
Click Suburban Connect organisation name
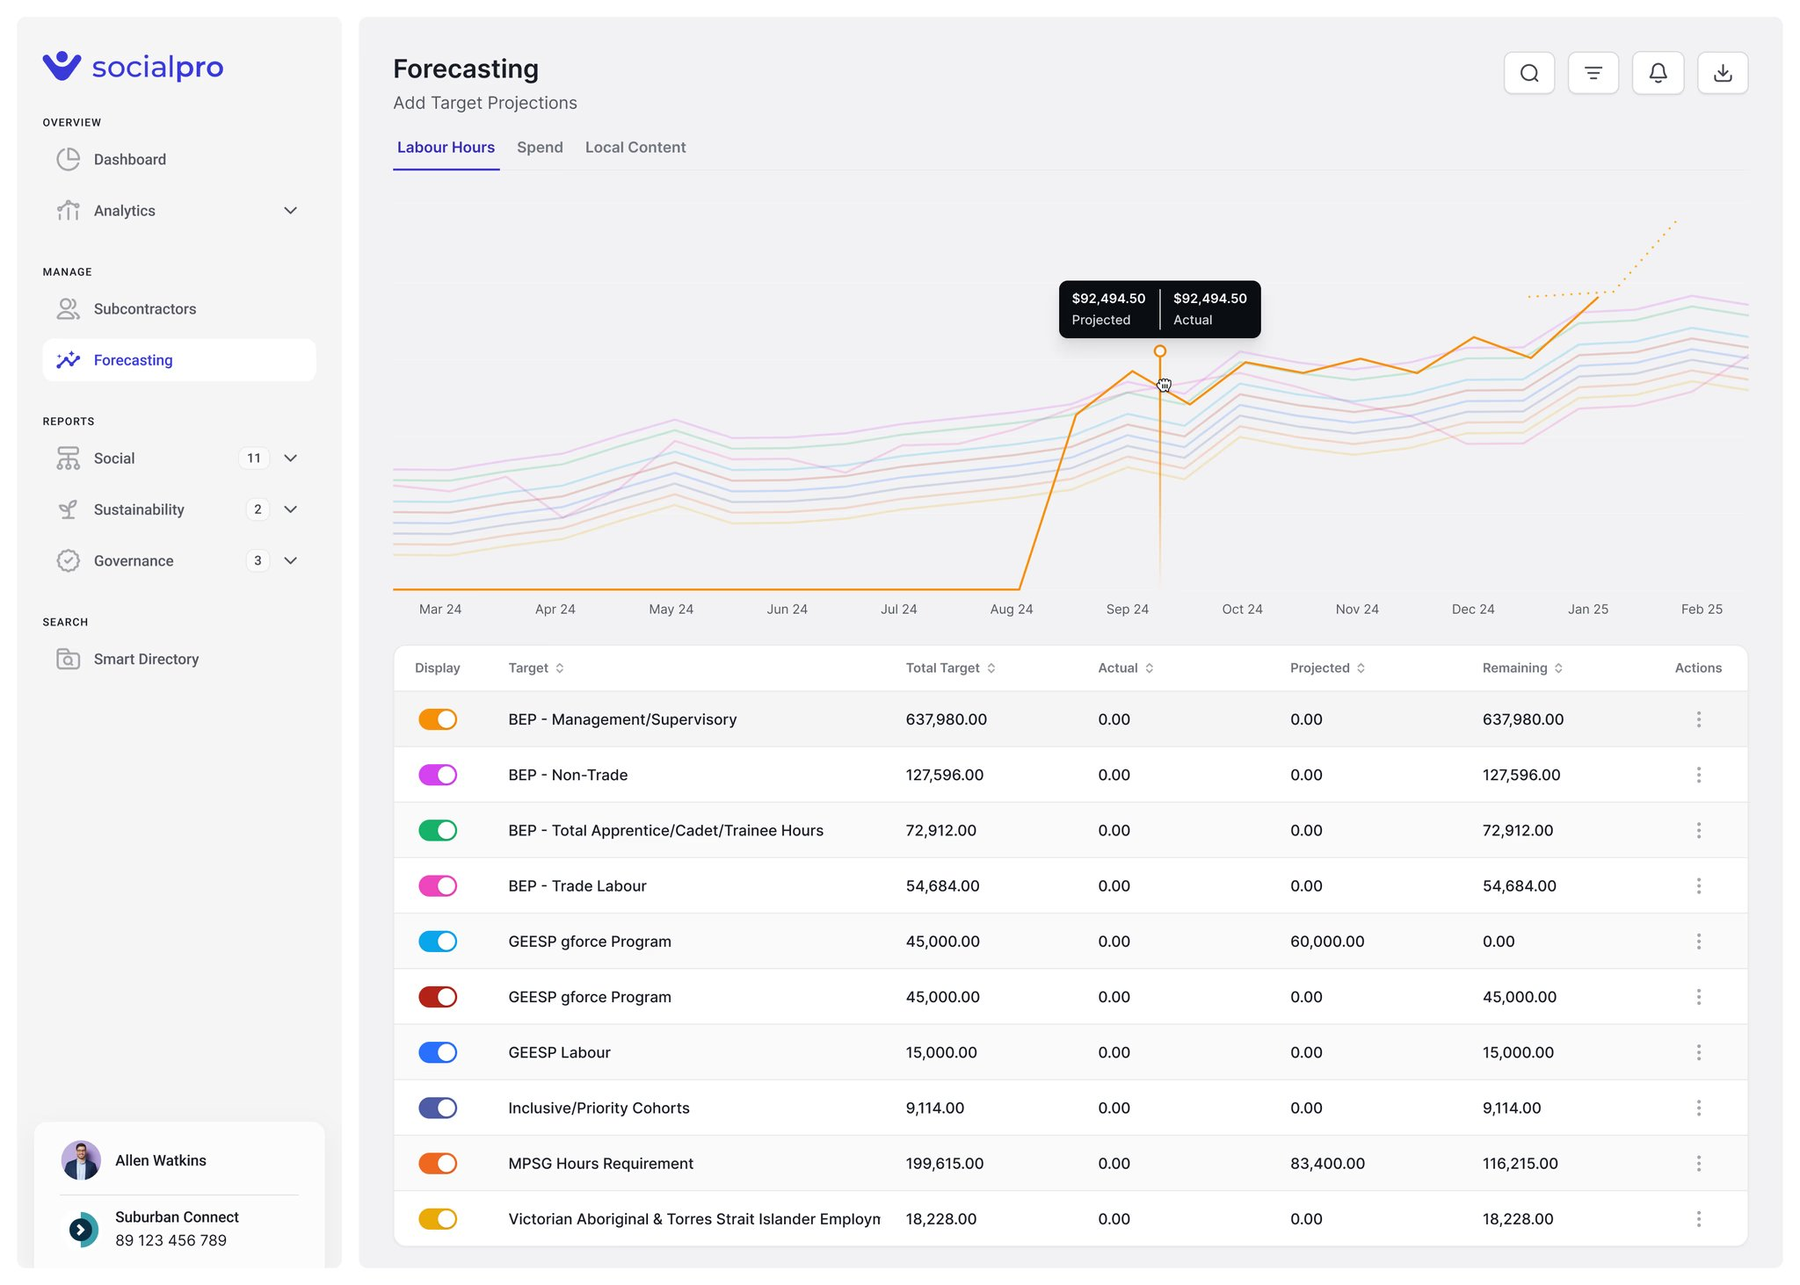[x=177, y=1217]
